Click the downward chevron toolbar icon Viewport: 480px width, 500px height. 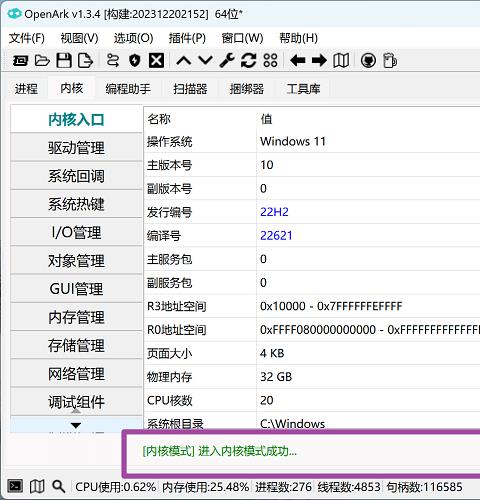pyautogui.click(x=205, y=61)
